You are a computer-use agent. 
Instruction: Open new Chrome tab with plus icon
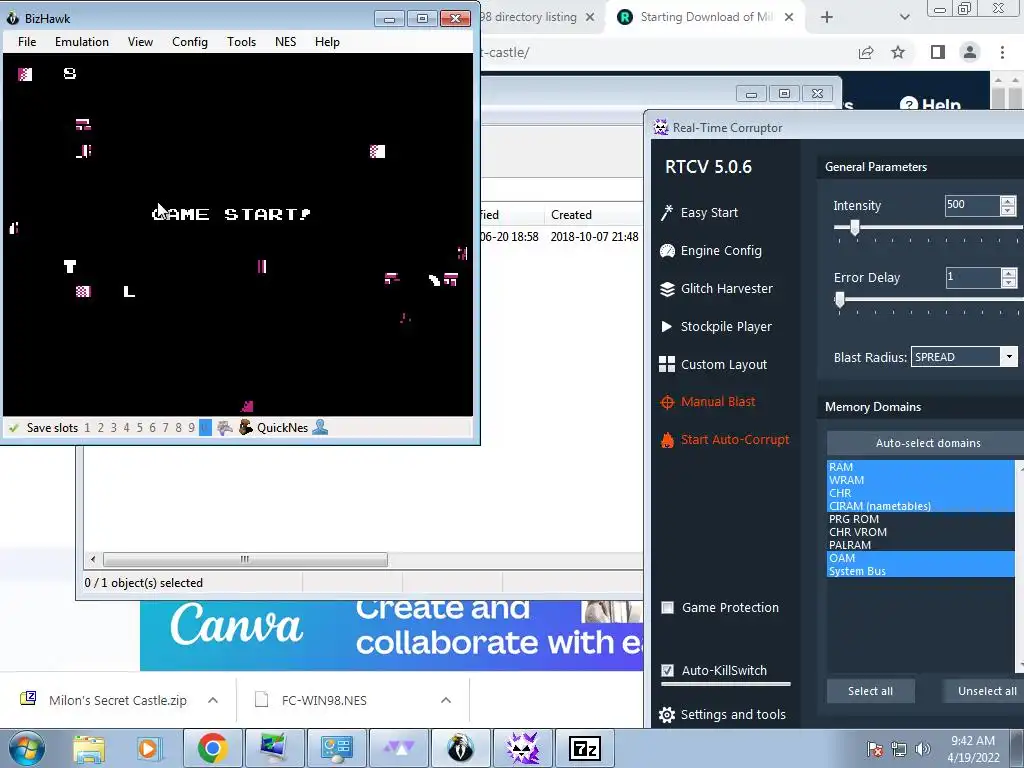827,18
